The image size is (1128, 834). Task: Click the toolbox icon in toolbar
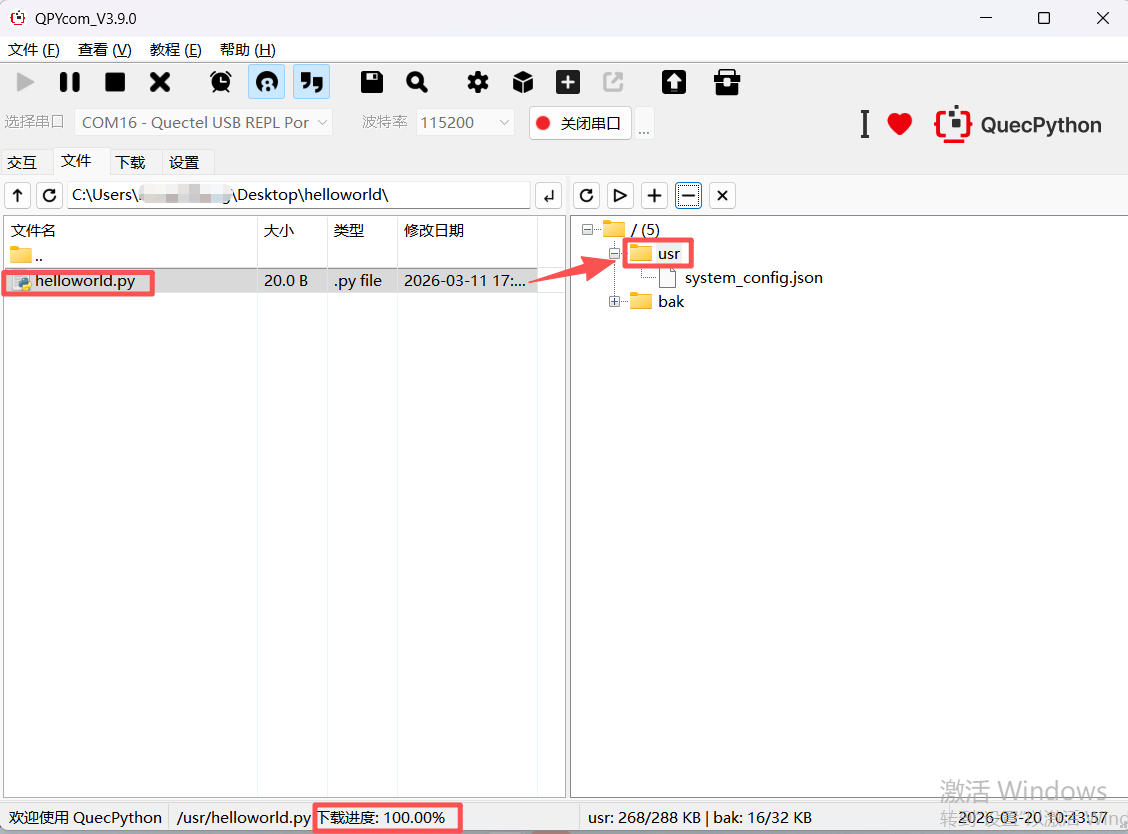click(x=727, y=82)
